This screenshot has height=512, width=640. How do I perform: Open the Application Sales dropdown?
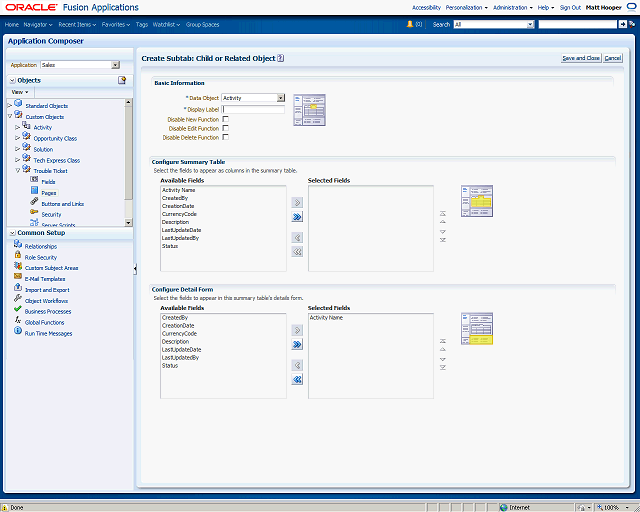(116, 65)
